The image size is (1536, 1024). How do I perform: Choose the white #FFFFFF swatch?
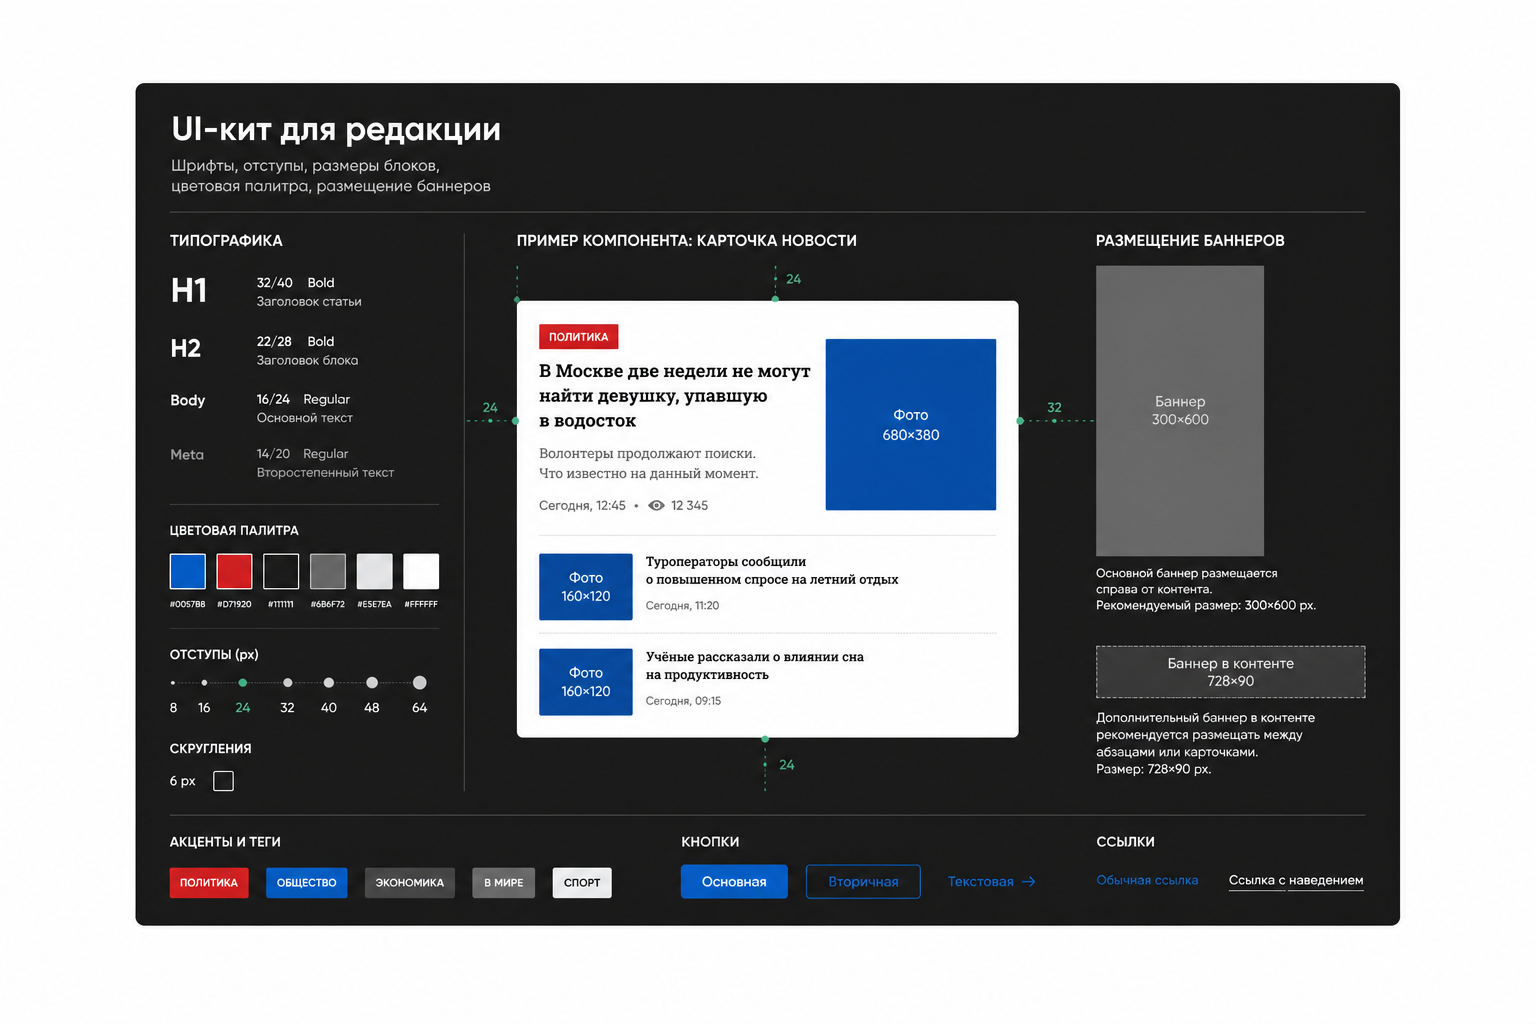[x=421, y=572]
